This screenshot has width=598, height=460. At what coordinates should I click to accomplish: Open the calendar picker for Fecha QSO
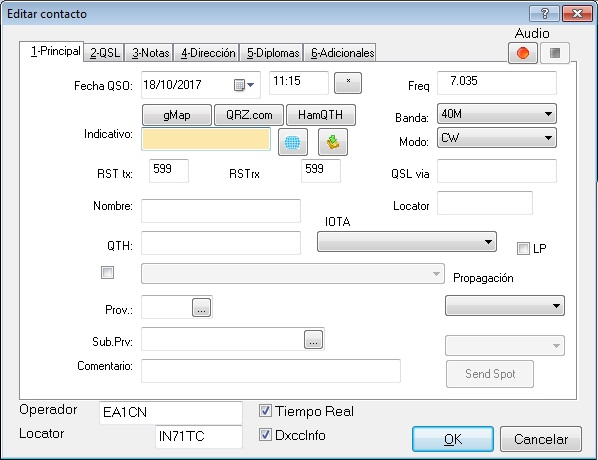244,85
